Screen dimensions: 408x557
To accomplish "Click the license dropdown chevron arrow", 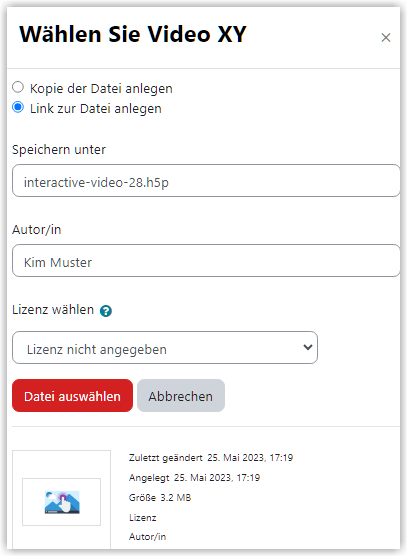I will point(308,347).
